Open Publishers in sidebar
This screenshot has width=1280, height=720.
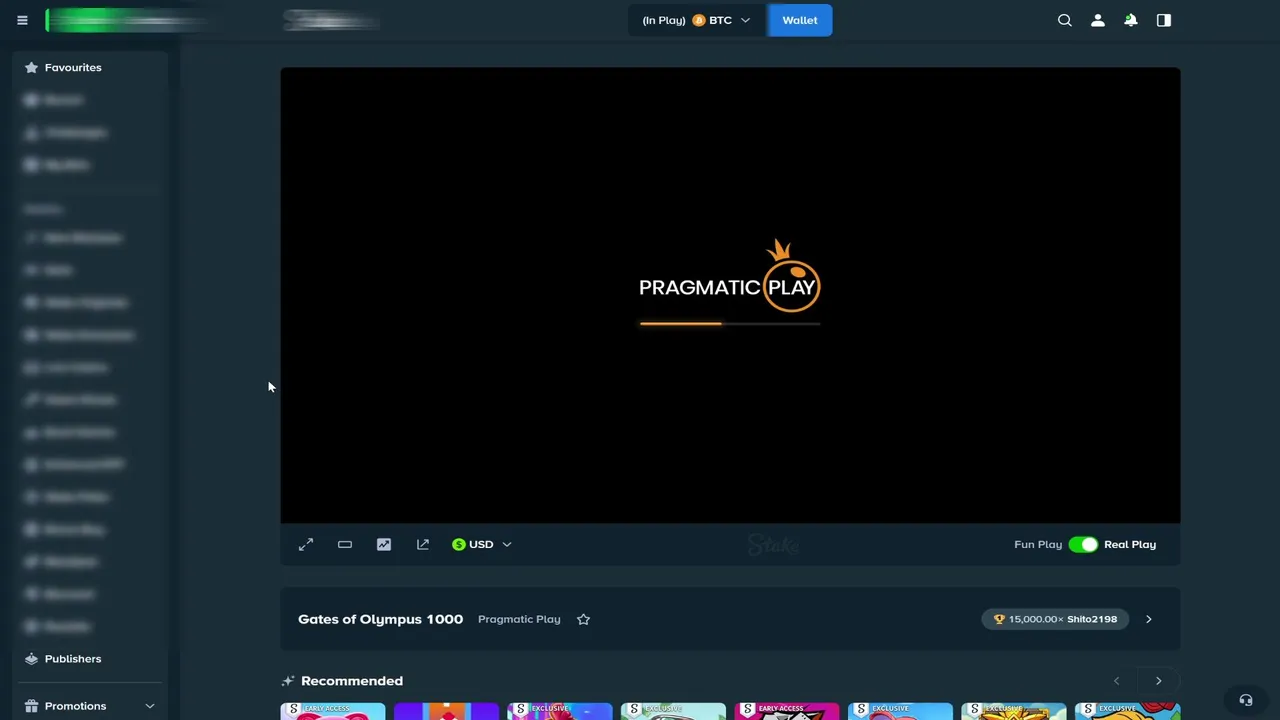click(73, 659)
